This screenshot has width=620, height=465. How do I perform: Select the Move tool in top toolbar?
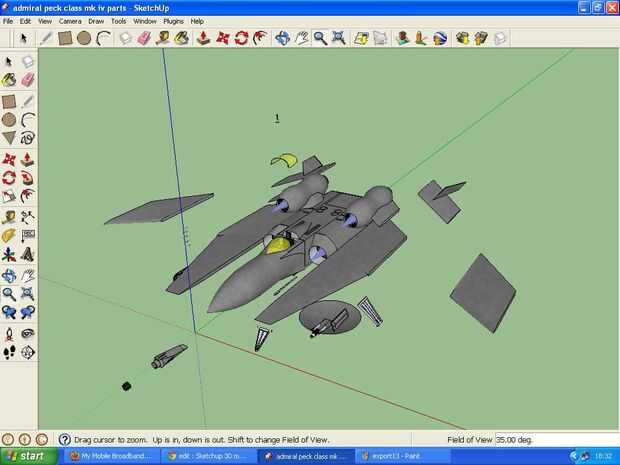[223, 38]
